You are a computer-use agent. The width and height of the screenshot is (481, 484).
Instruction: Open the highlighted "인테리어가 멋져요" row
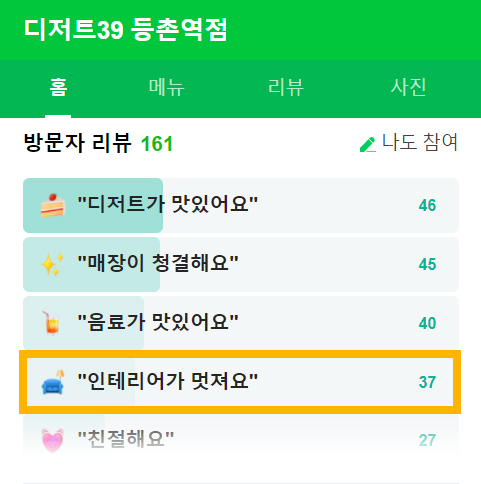(240, 382)
